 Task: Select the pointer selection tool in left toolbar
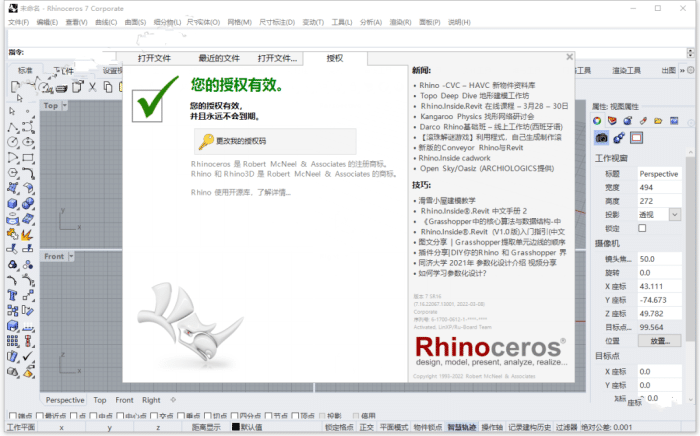point(12,111)
